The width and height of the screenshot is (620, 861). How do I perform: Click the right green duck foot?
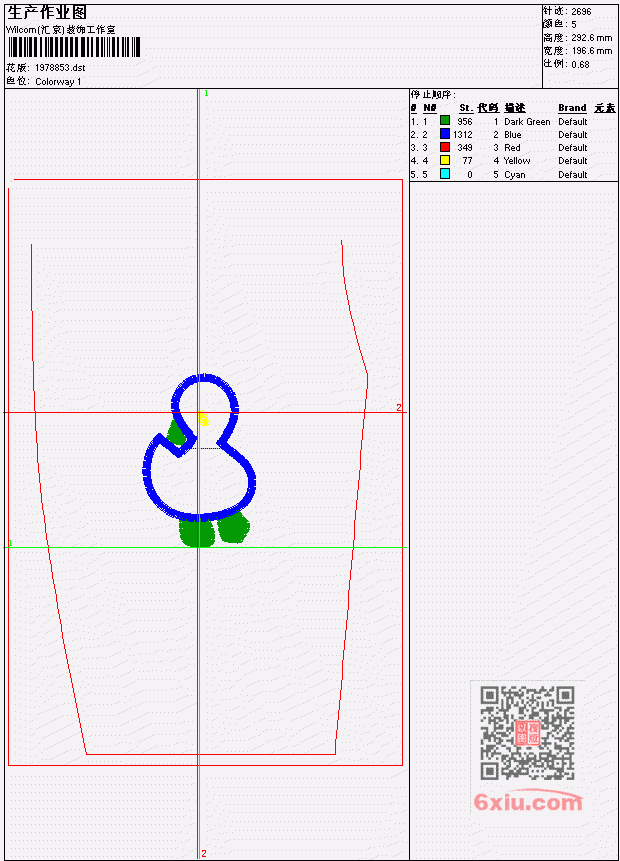tap(233, 528)
